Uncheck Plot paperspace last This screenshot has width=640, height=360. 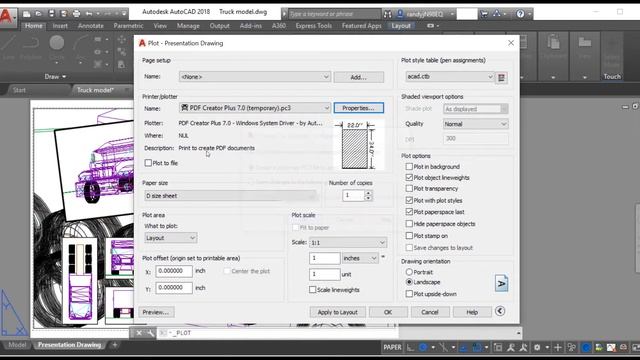pyautogui.click(x=409, y=212)
